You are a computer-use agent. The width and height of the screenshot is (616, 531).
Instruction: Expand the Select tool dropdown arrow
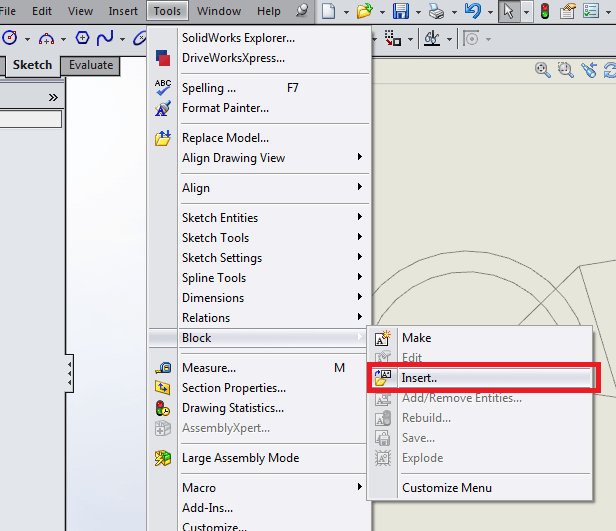point(526,12)
